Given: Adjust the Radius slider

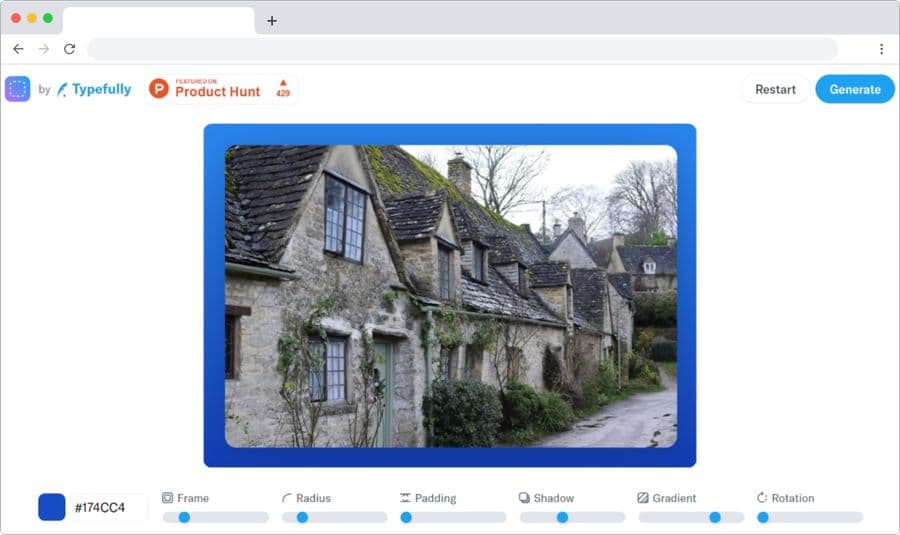Looking at the screenshot, I should [x=335, y=517].
